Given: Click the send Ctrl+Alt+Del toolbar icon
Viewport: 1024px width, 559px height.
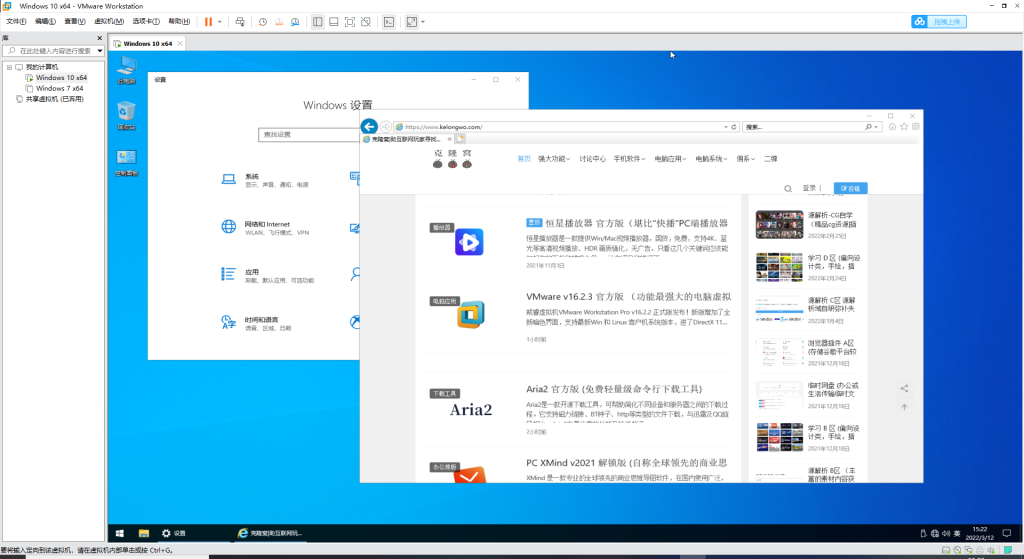Looking at the screenshot, I should 240,22.
